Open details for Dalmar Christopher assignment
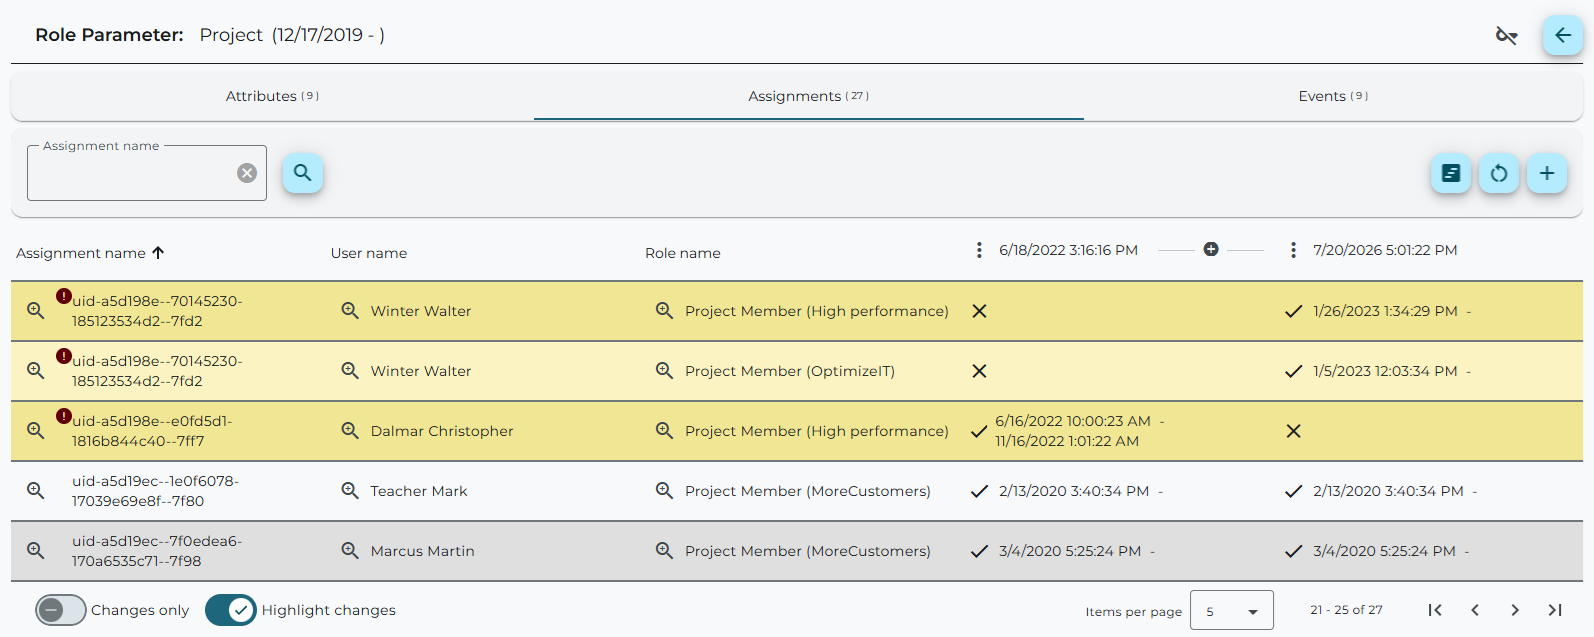The image size is (1594, 637). [36, 431]
